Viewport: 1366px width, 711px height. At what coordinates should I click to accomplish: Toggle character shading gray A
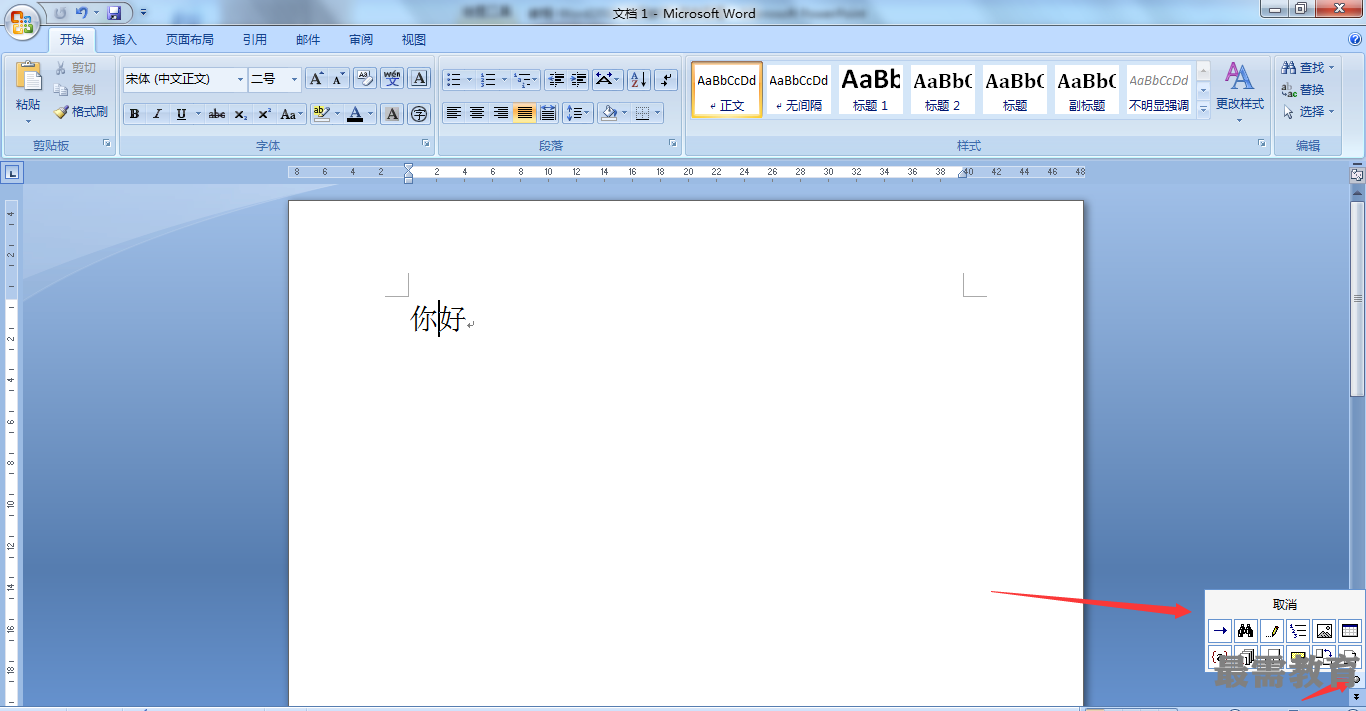click(x=393, y=114)
